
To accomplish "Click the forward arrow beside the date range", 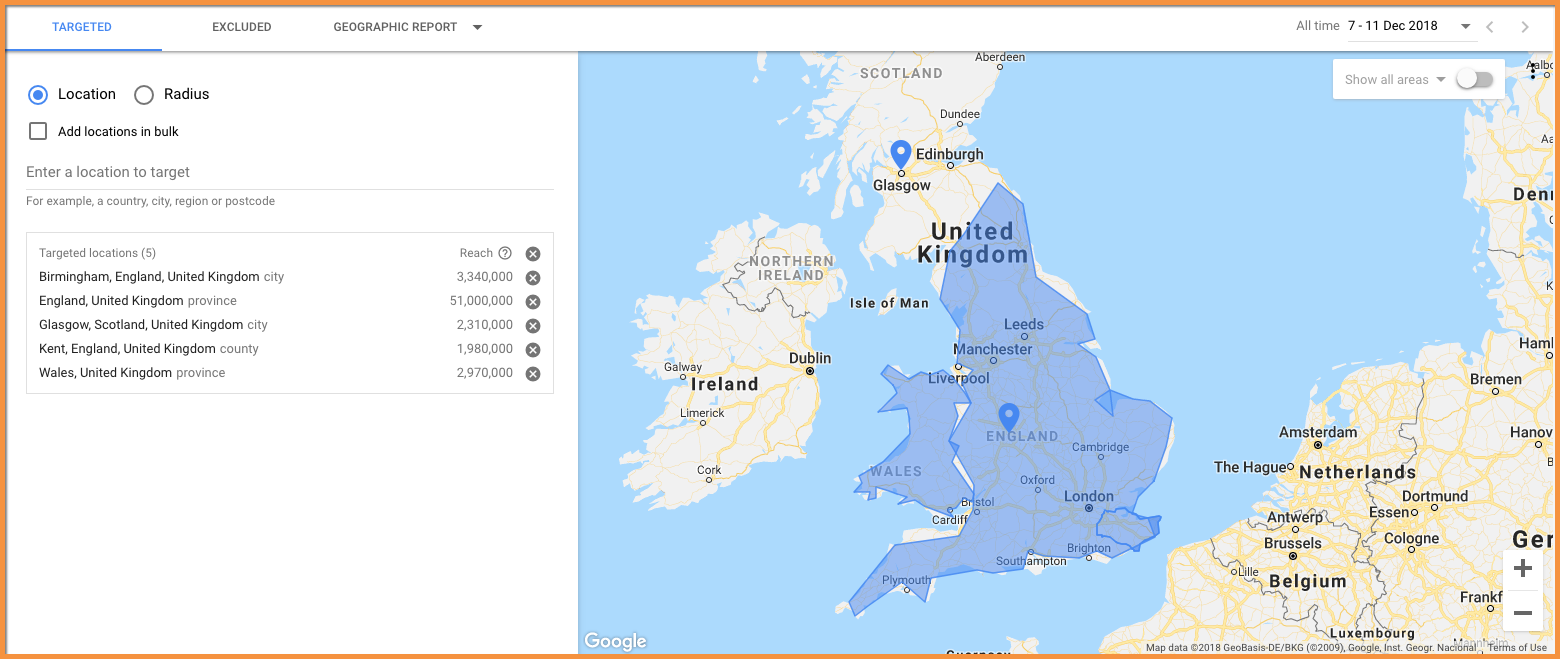I will pos(1524,26).
